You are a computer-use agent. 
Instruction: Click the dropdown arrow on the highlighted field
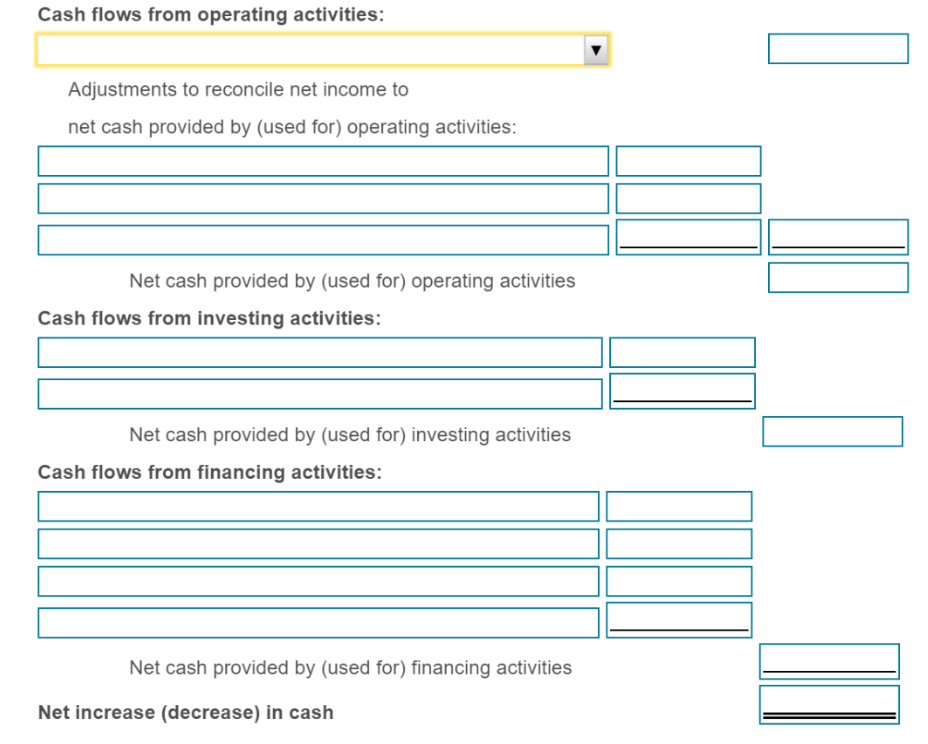tap(597, 49)
